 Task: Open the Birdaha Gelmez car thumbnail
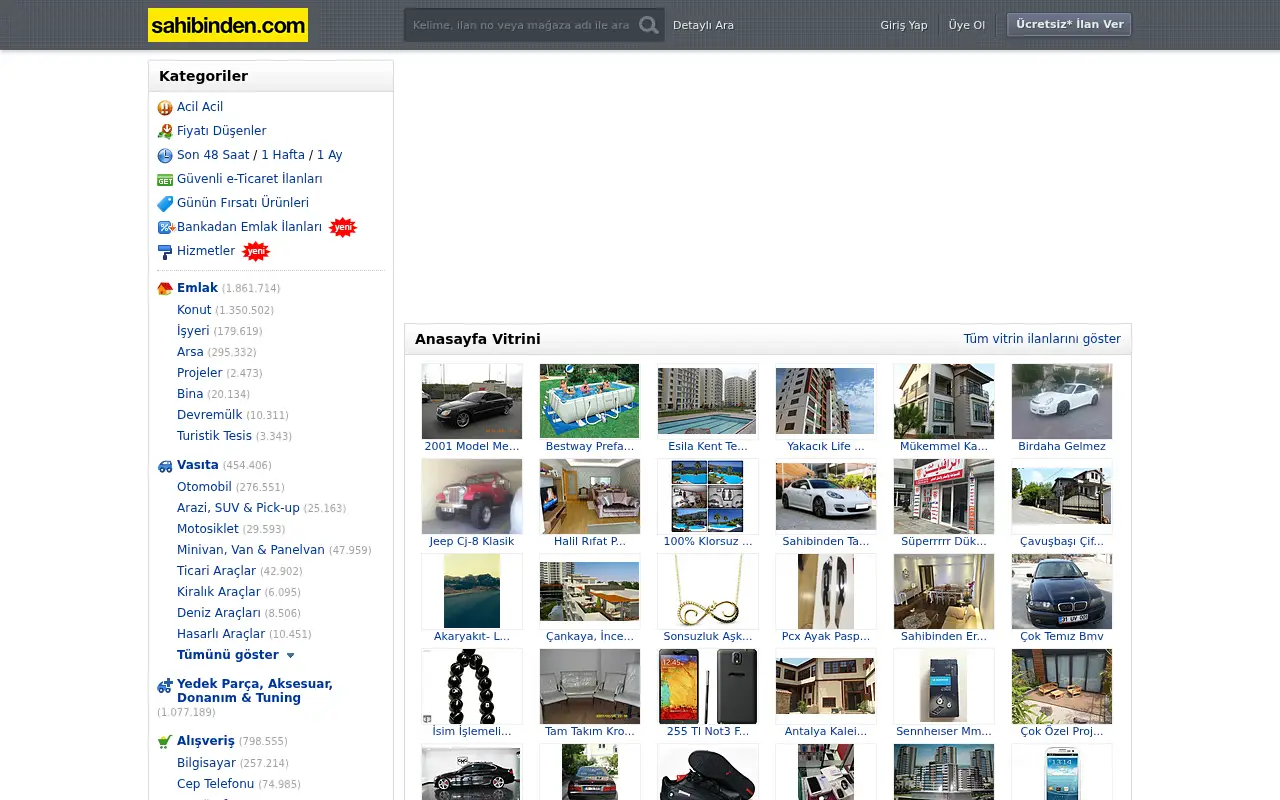pos(1062,401)
